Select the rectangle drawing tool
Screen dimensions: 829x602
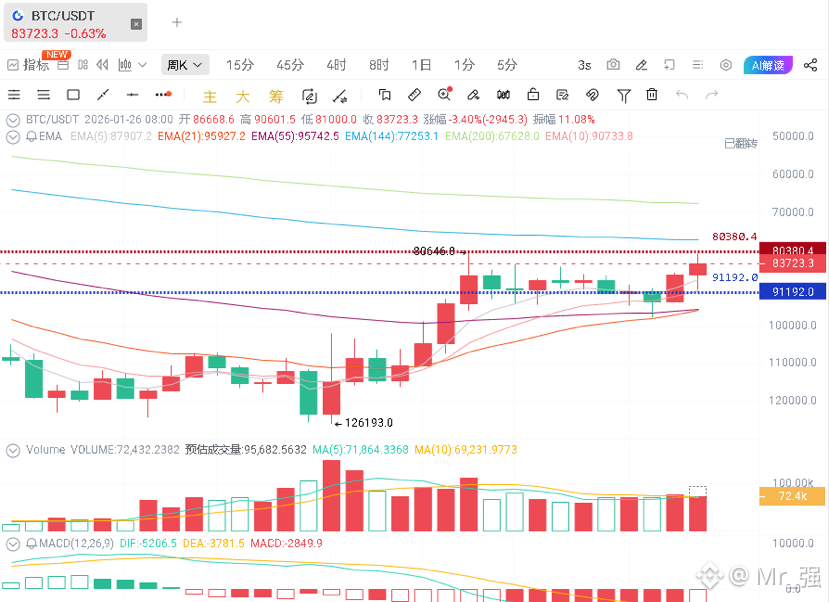[73, 95]
